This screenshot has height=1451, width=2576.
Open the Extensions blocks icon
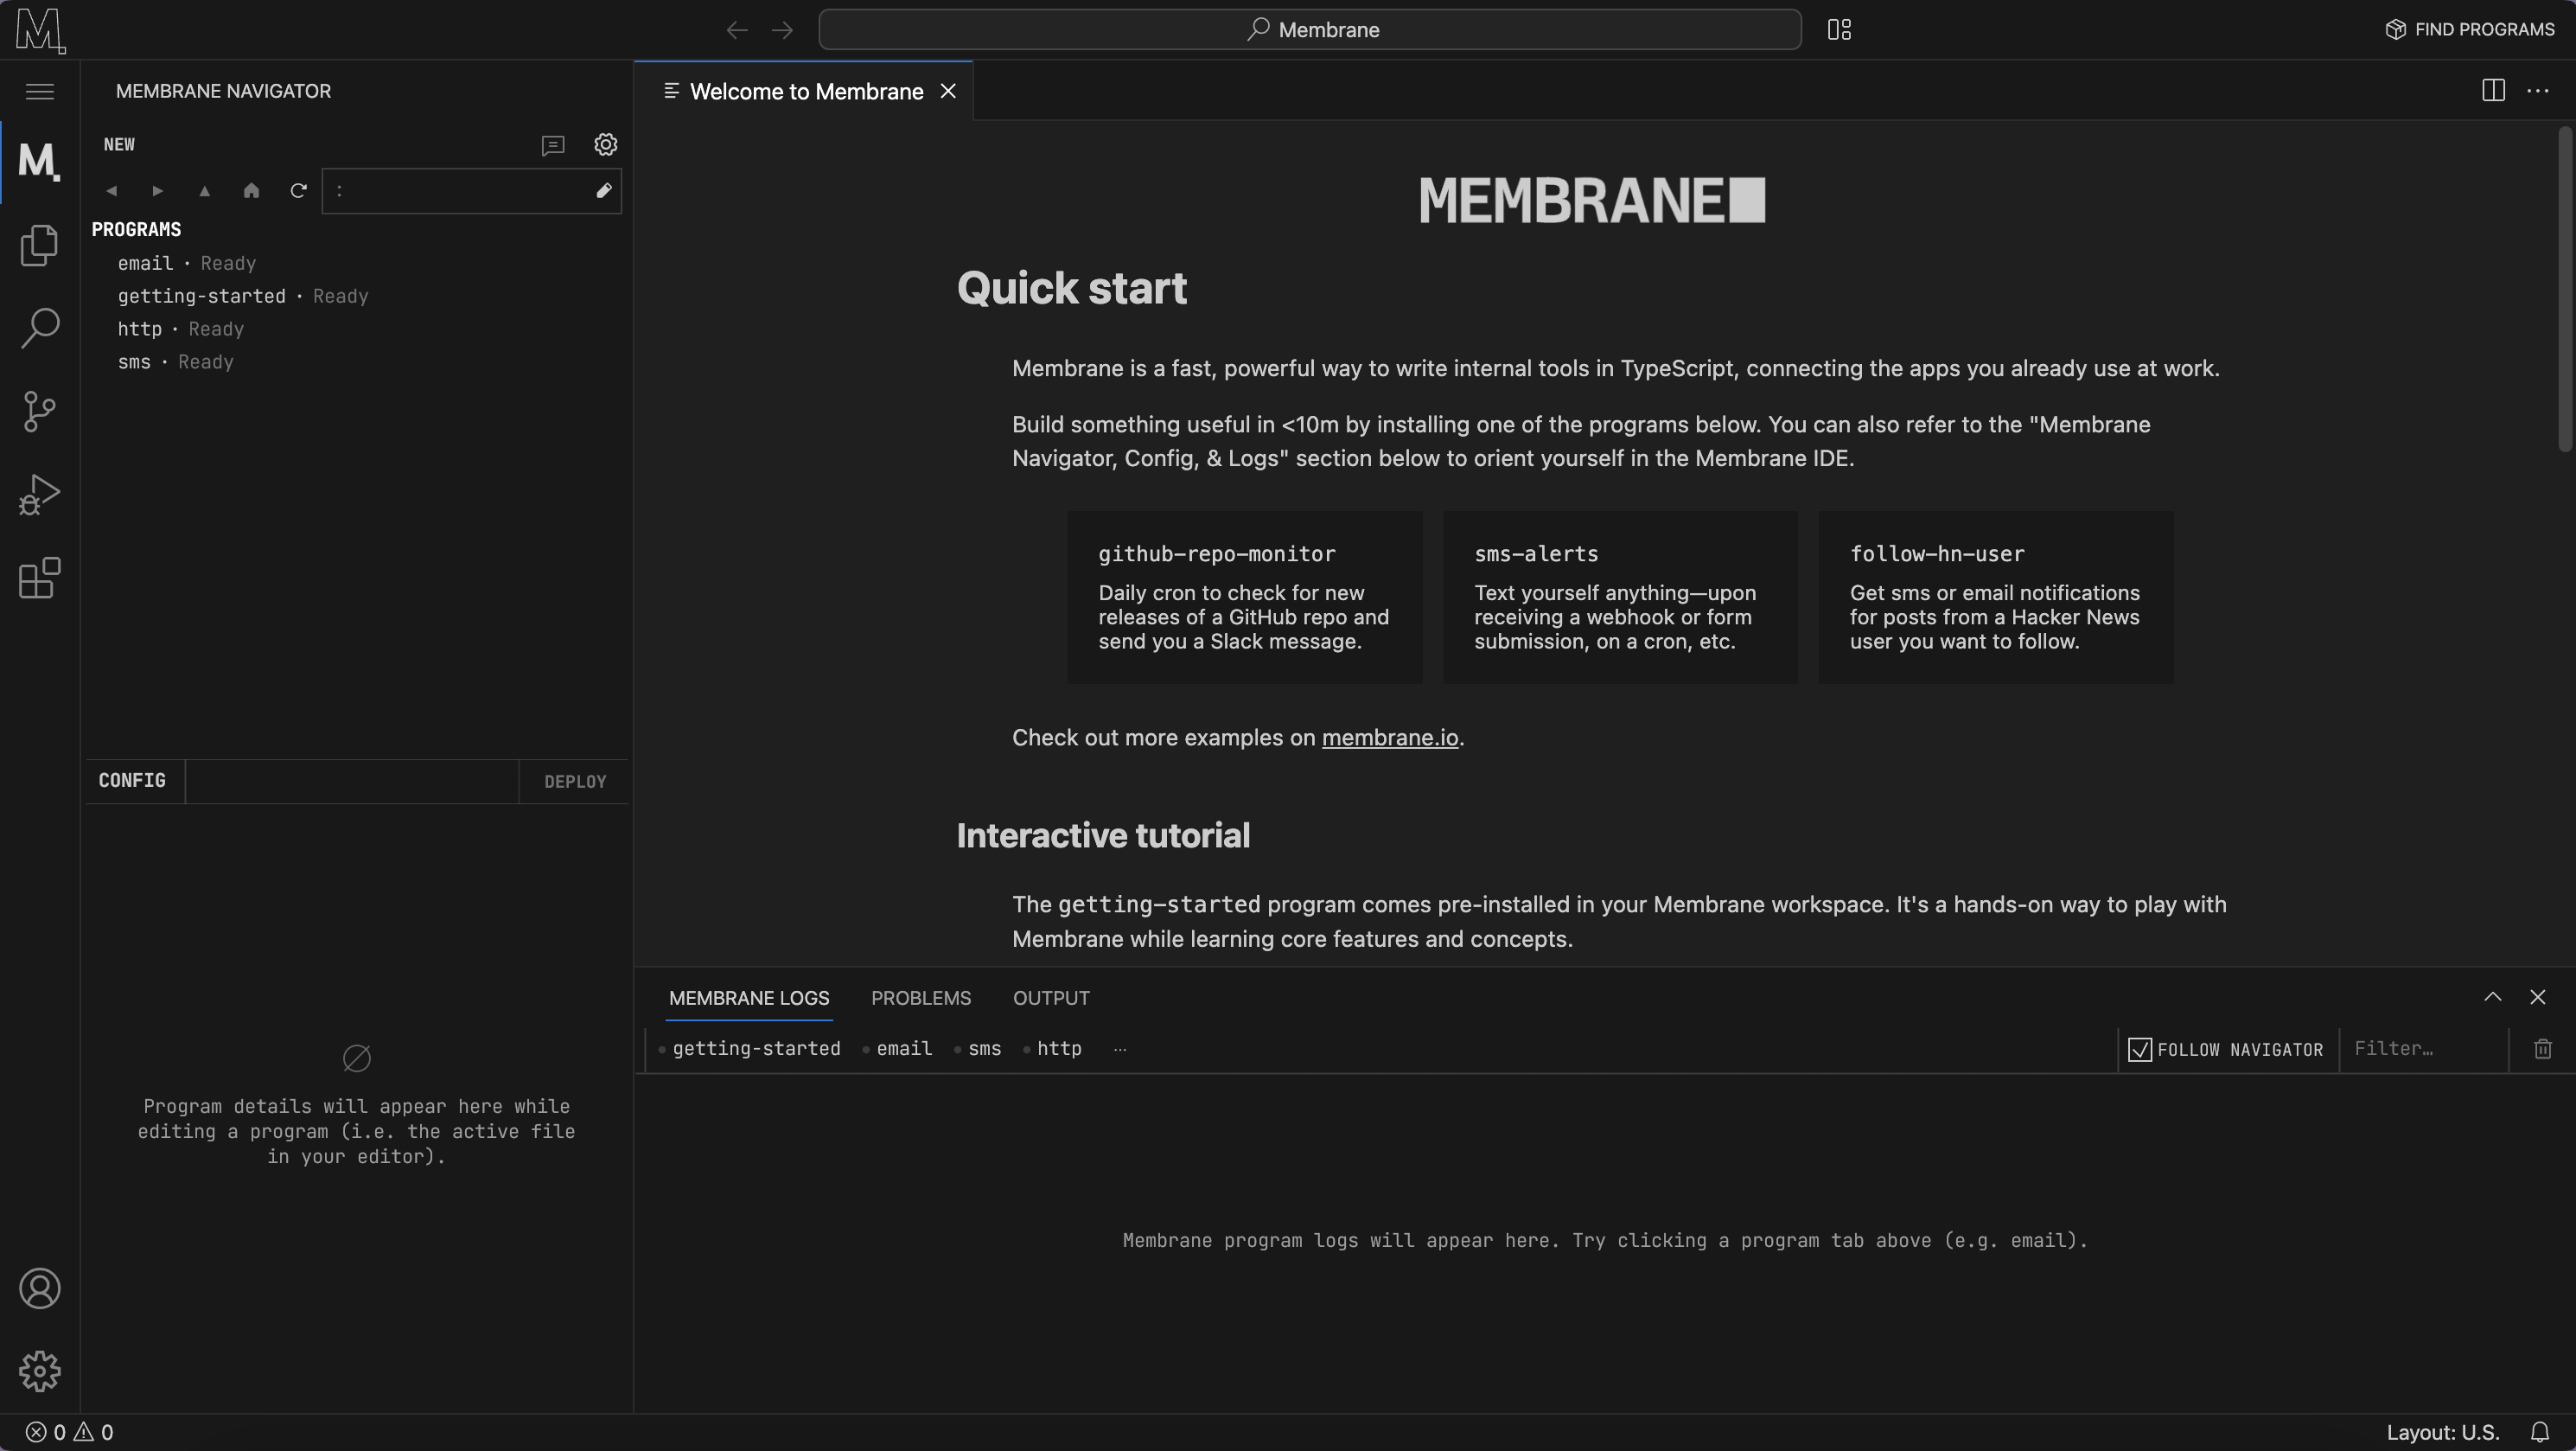pyautogui.click(x=40, y=578)
